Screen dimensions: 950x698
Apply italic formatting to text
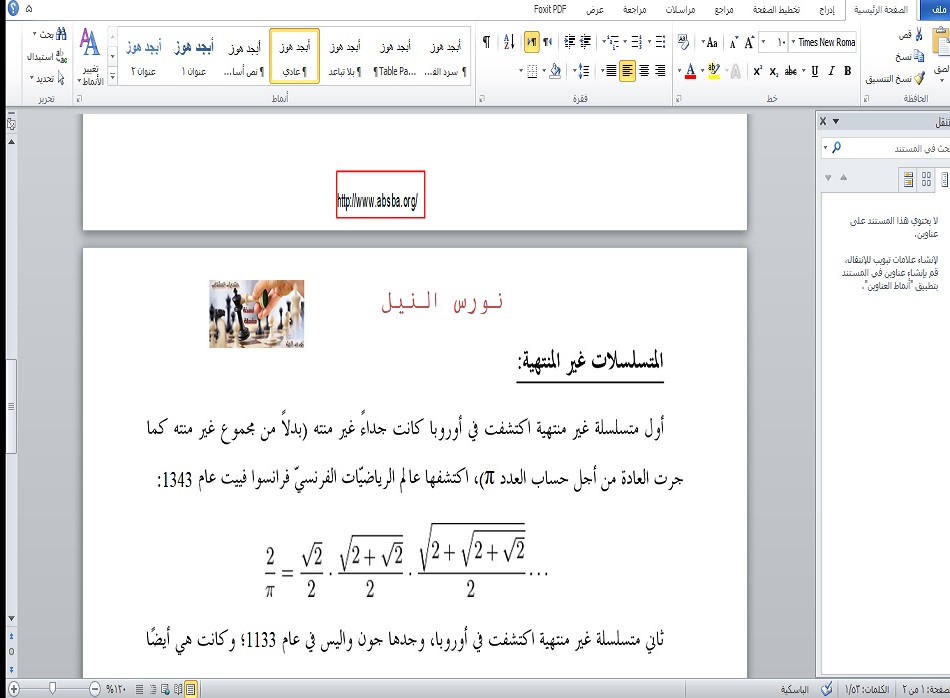831,71
